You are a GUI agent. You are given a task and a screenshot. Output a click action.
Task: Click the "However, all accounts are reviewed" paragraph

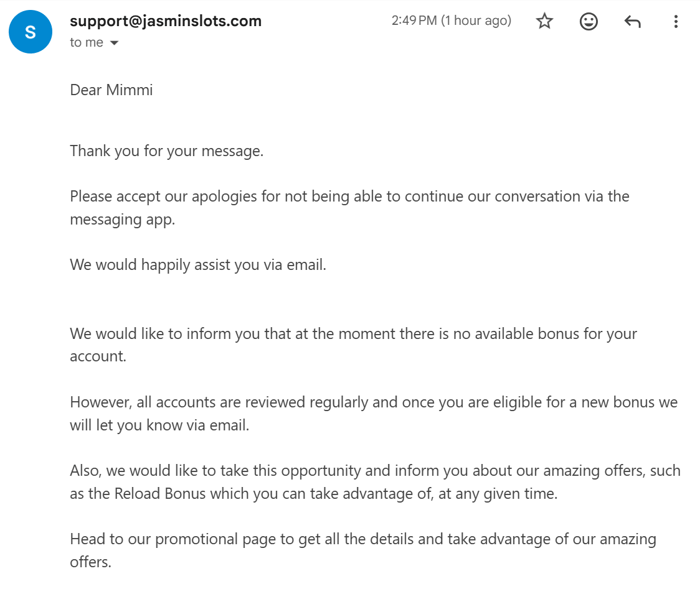click(x=374, y=414)
